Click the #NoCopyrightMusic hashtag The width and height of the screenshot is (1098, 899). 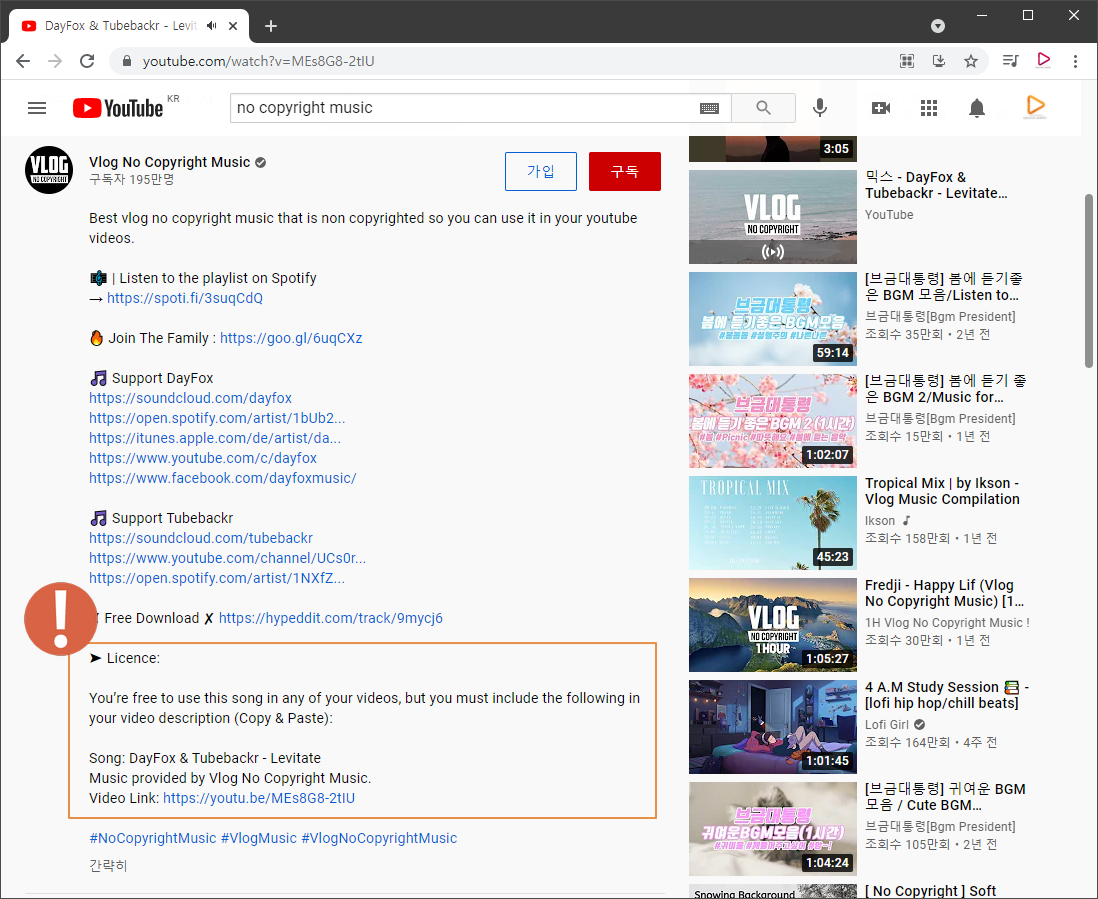point(153,838)
